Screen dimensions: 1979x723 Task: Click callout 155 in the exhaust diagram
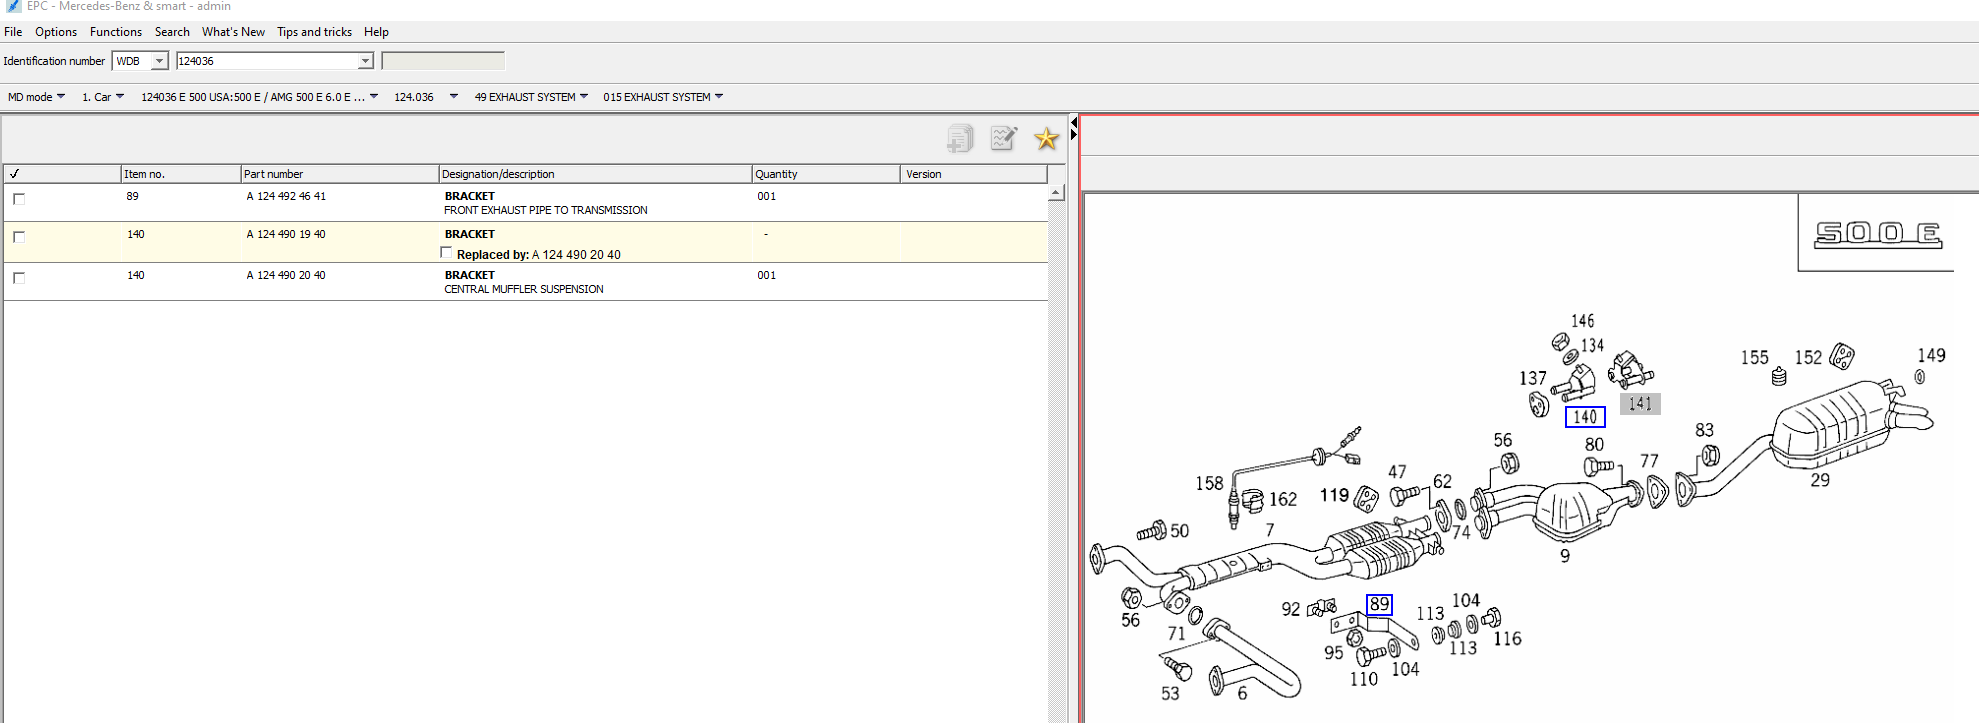tap(1754, 357)
